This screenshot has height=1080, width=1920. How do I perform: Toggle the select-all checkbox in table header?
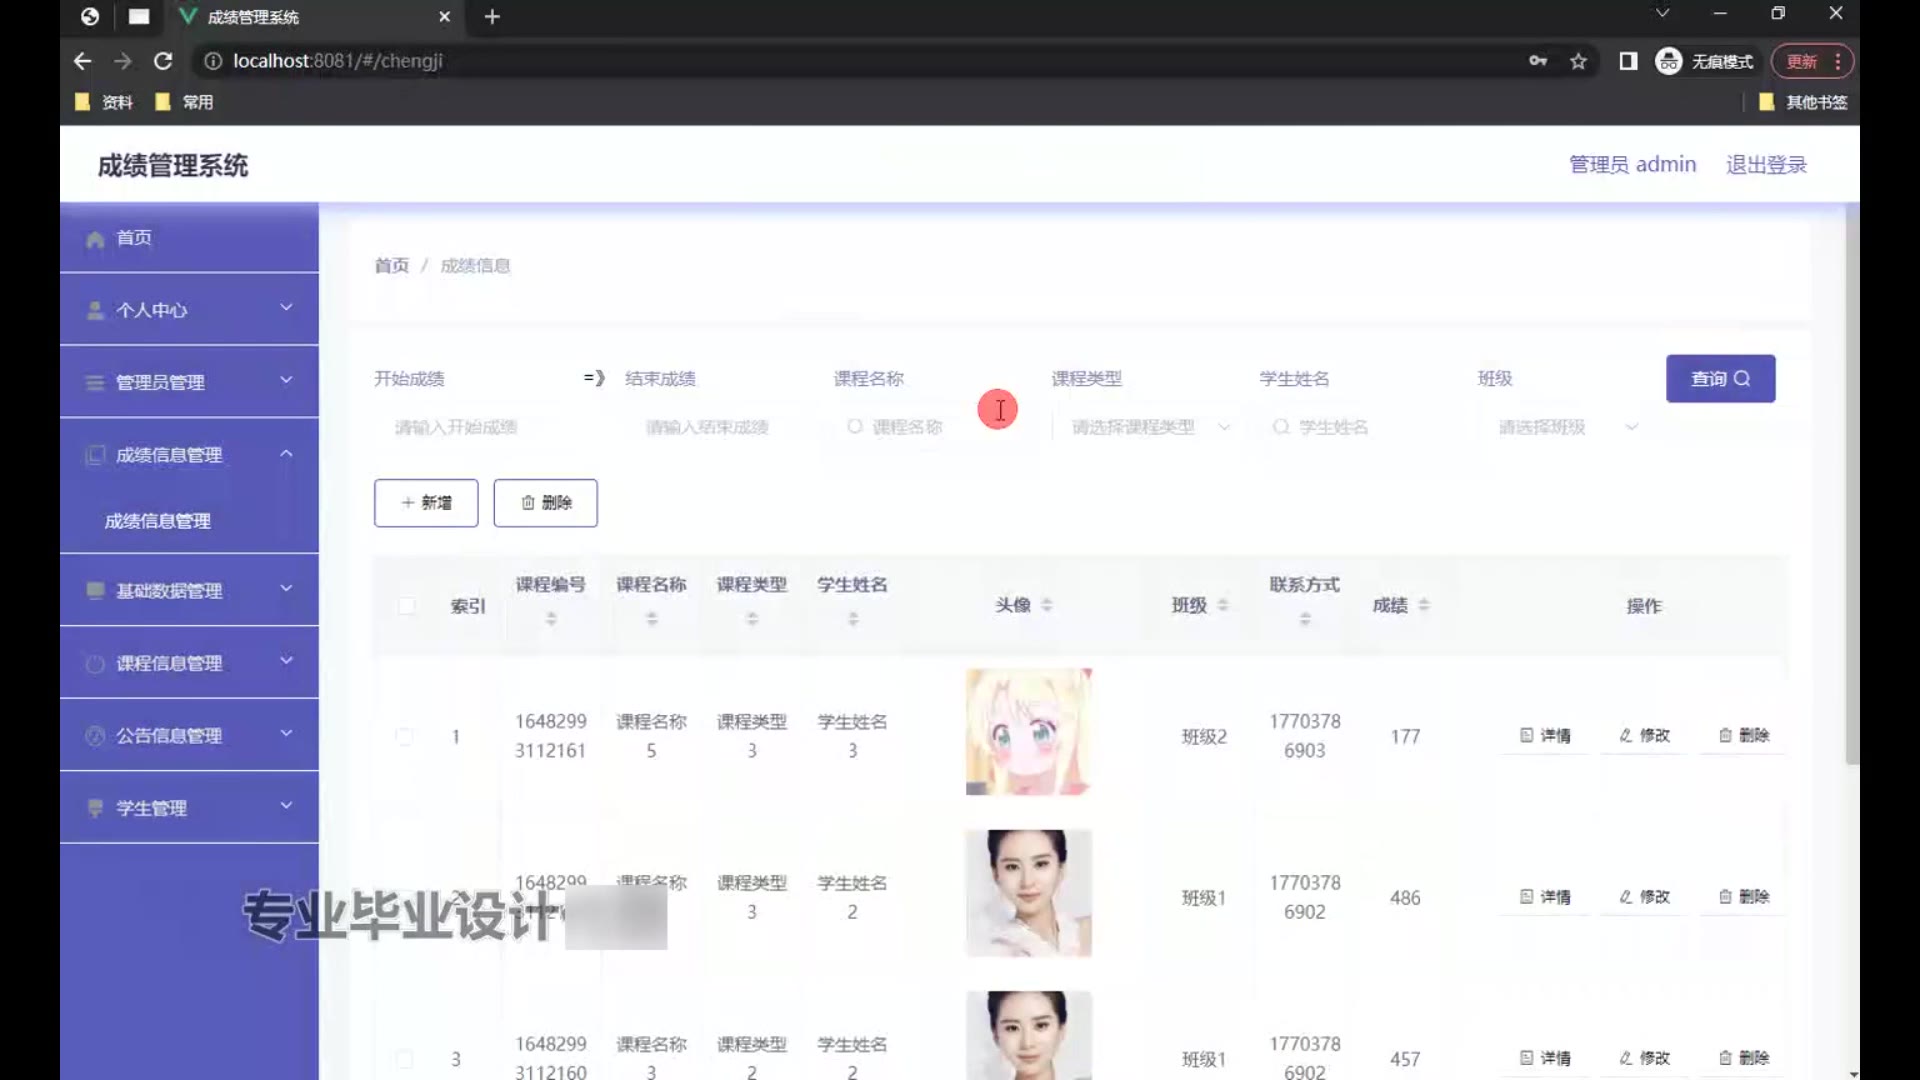tap(406, 605)
